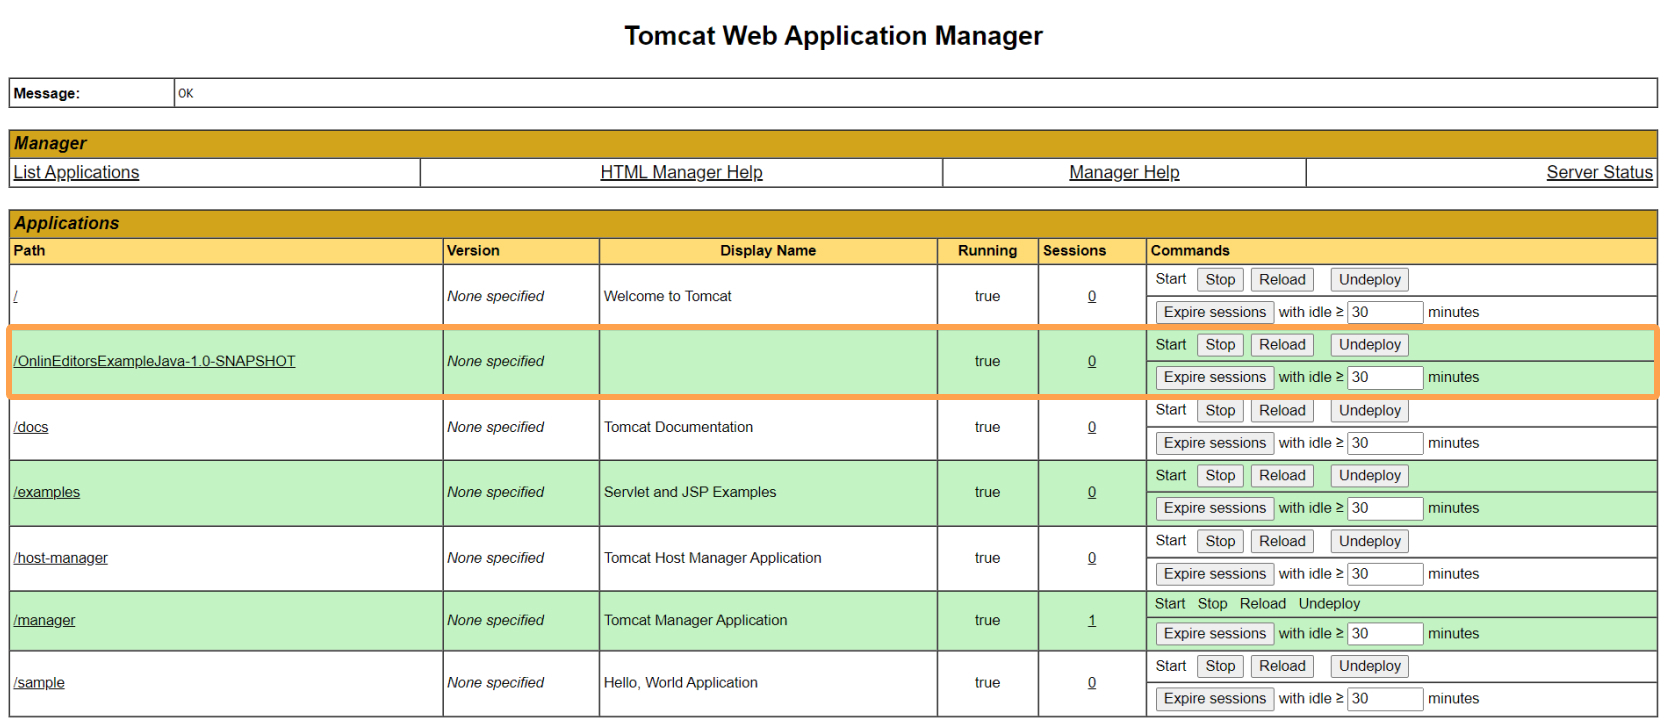The height and width of the screenshot is (728, 1664).
Task: Stop the Tomcat Host Manager Application
Action: pyautogui.click(x=1220, y=542)
